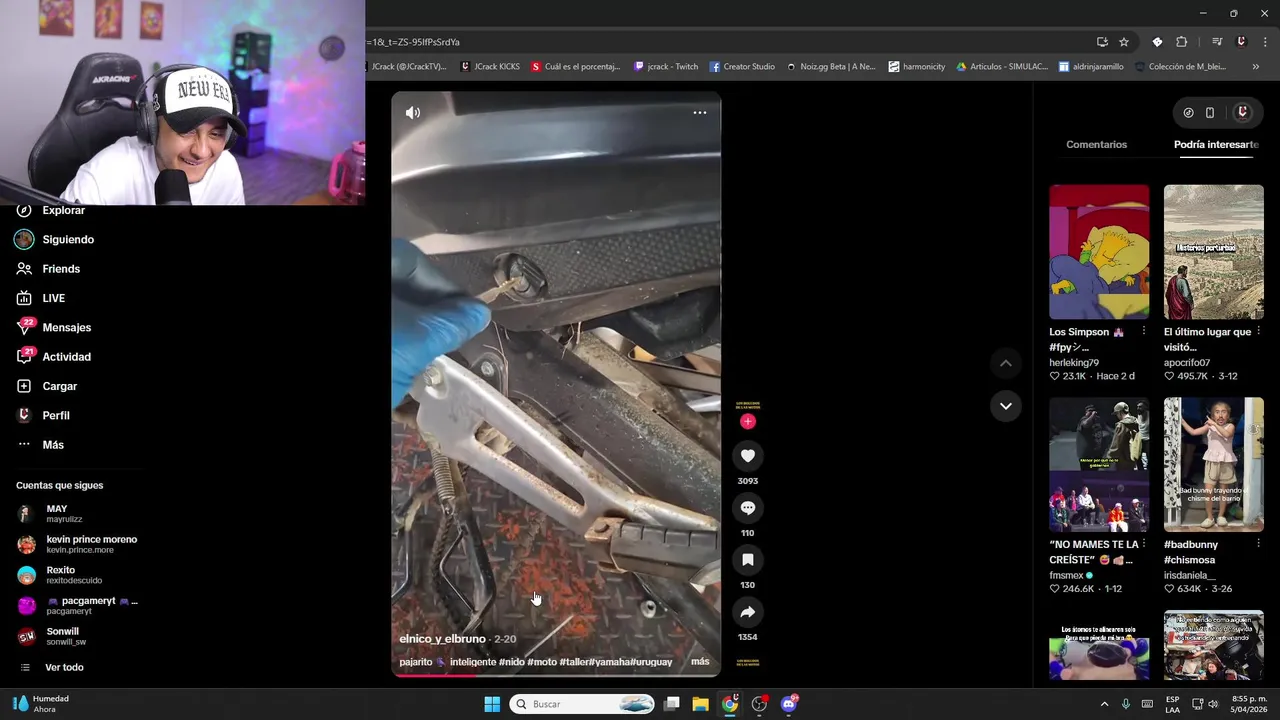Viewport: 1280px width, 720px height.
Task: Open the Windows Start menu
Action: coord(492,704)
